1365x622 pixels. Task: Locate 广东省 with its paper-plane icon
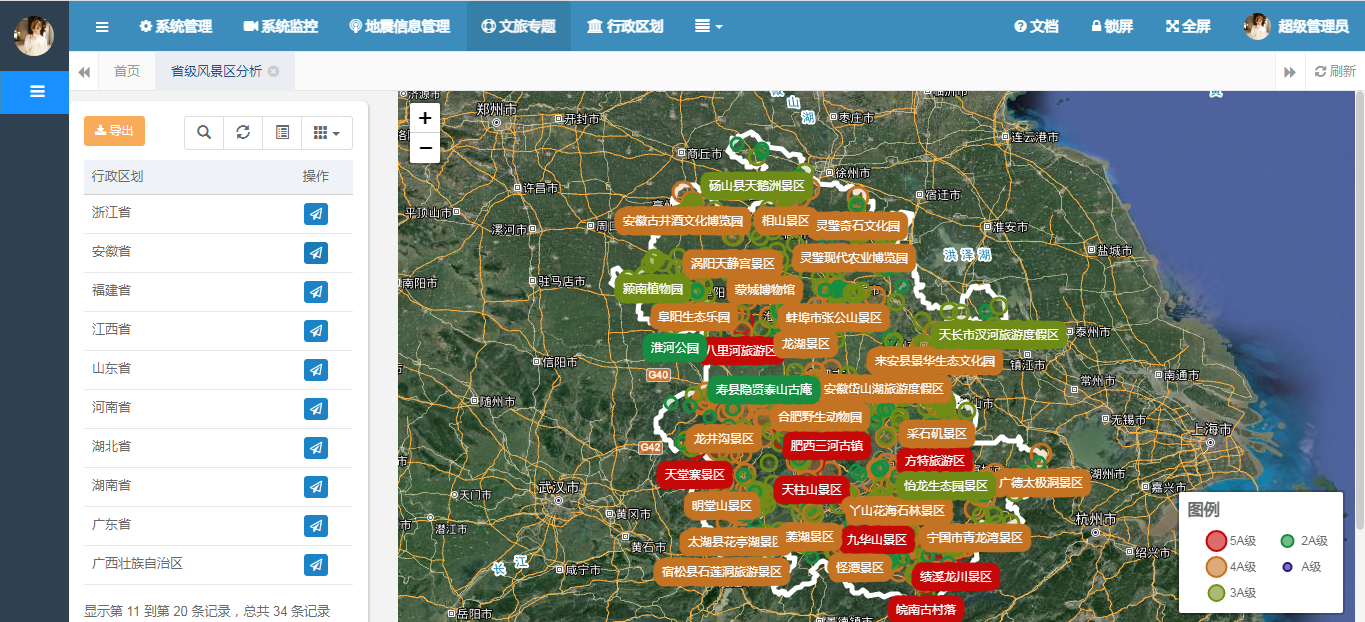tap(316, 526)
